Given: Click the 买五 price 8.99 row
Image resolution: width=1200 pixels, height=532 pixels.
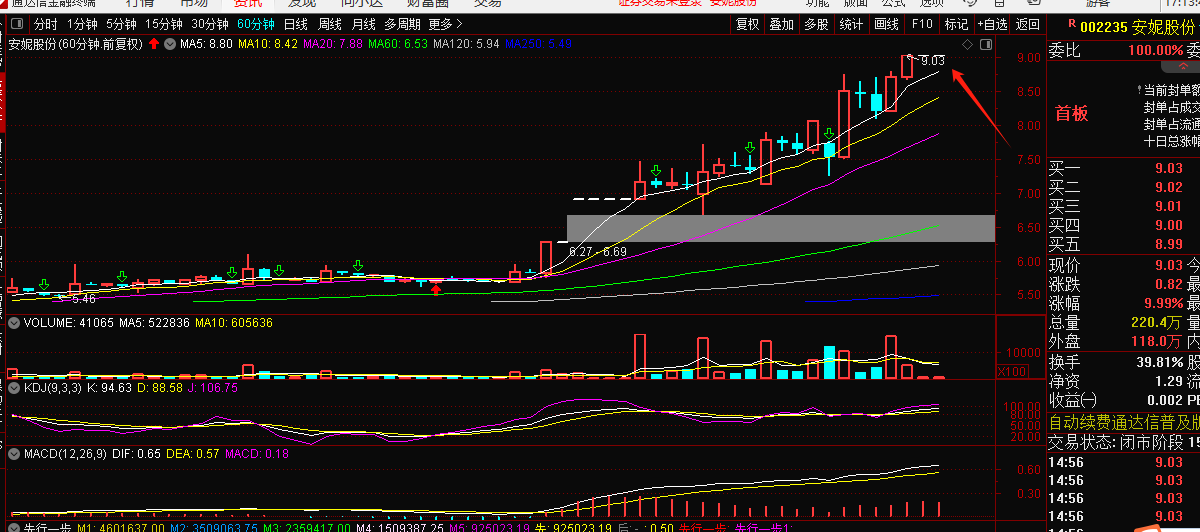Looking at the screenshot, I should point(1123,245).
